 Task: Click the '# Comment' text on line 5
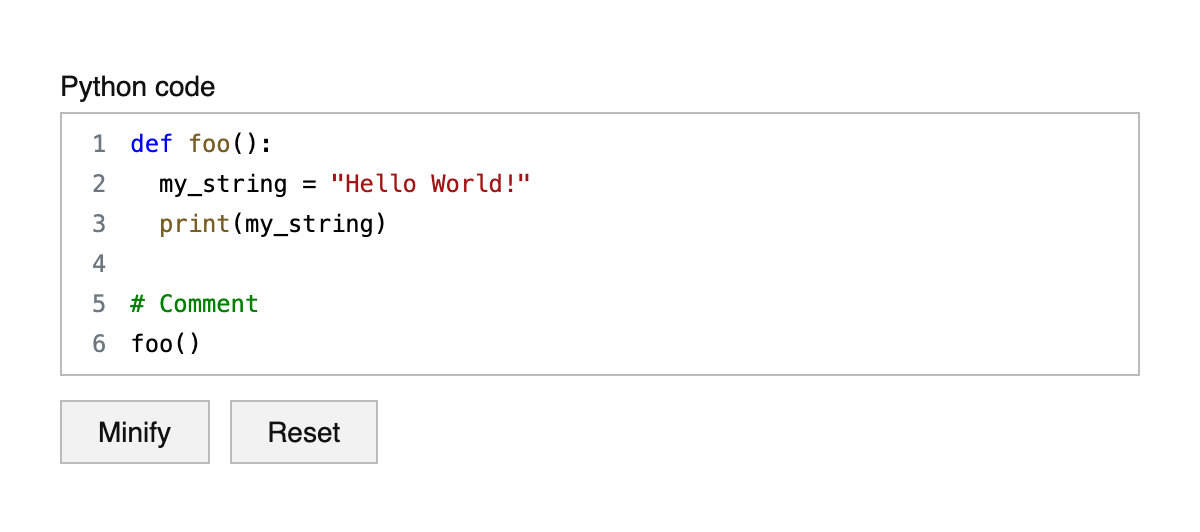(194, 304)
